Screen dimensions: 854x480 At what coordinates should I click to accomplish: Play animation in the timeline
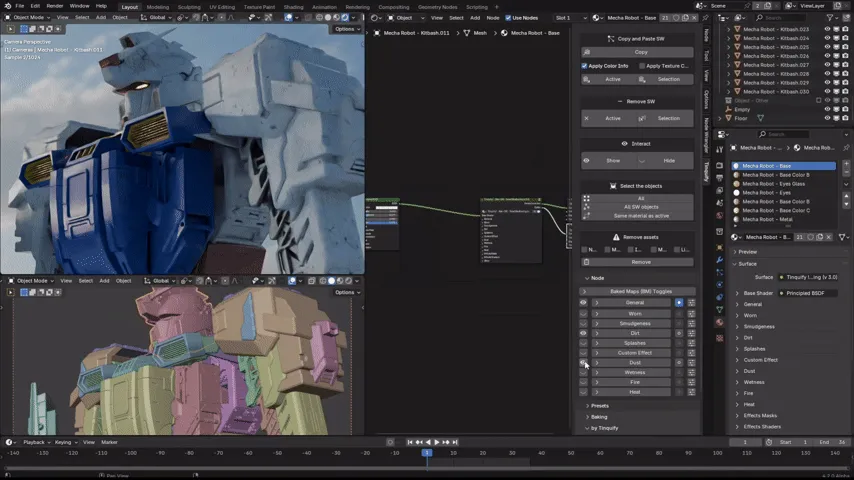tap(437, 442)
